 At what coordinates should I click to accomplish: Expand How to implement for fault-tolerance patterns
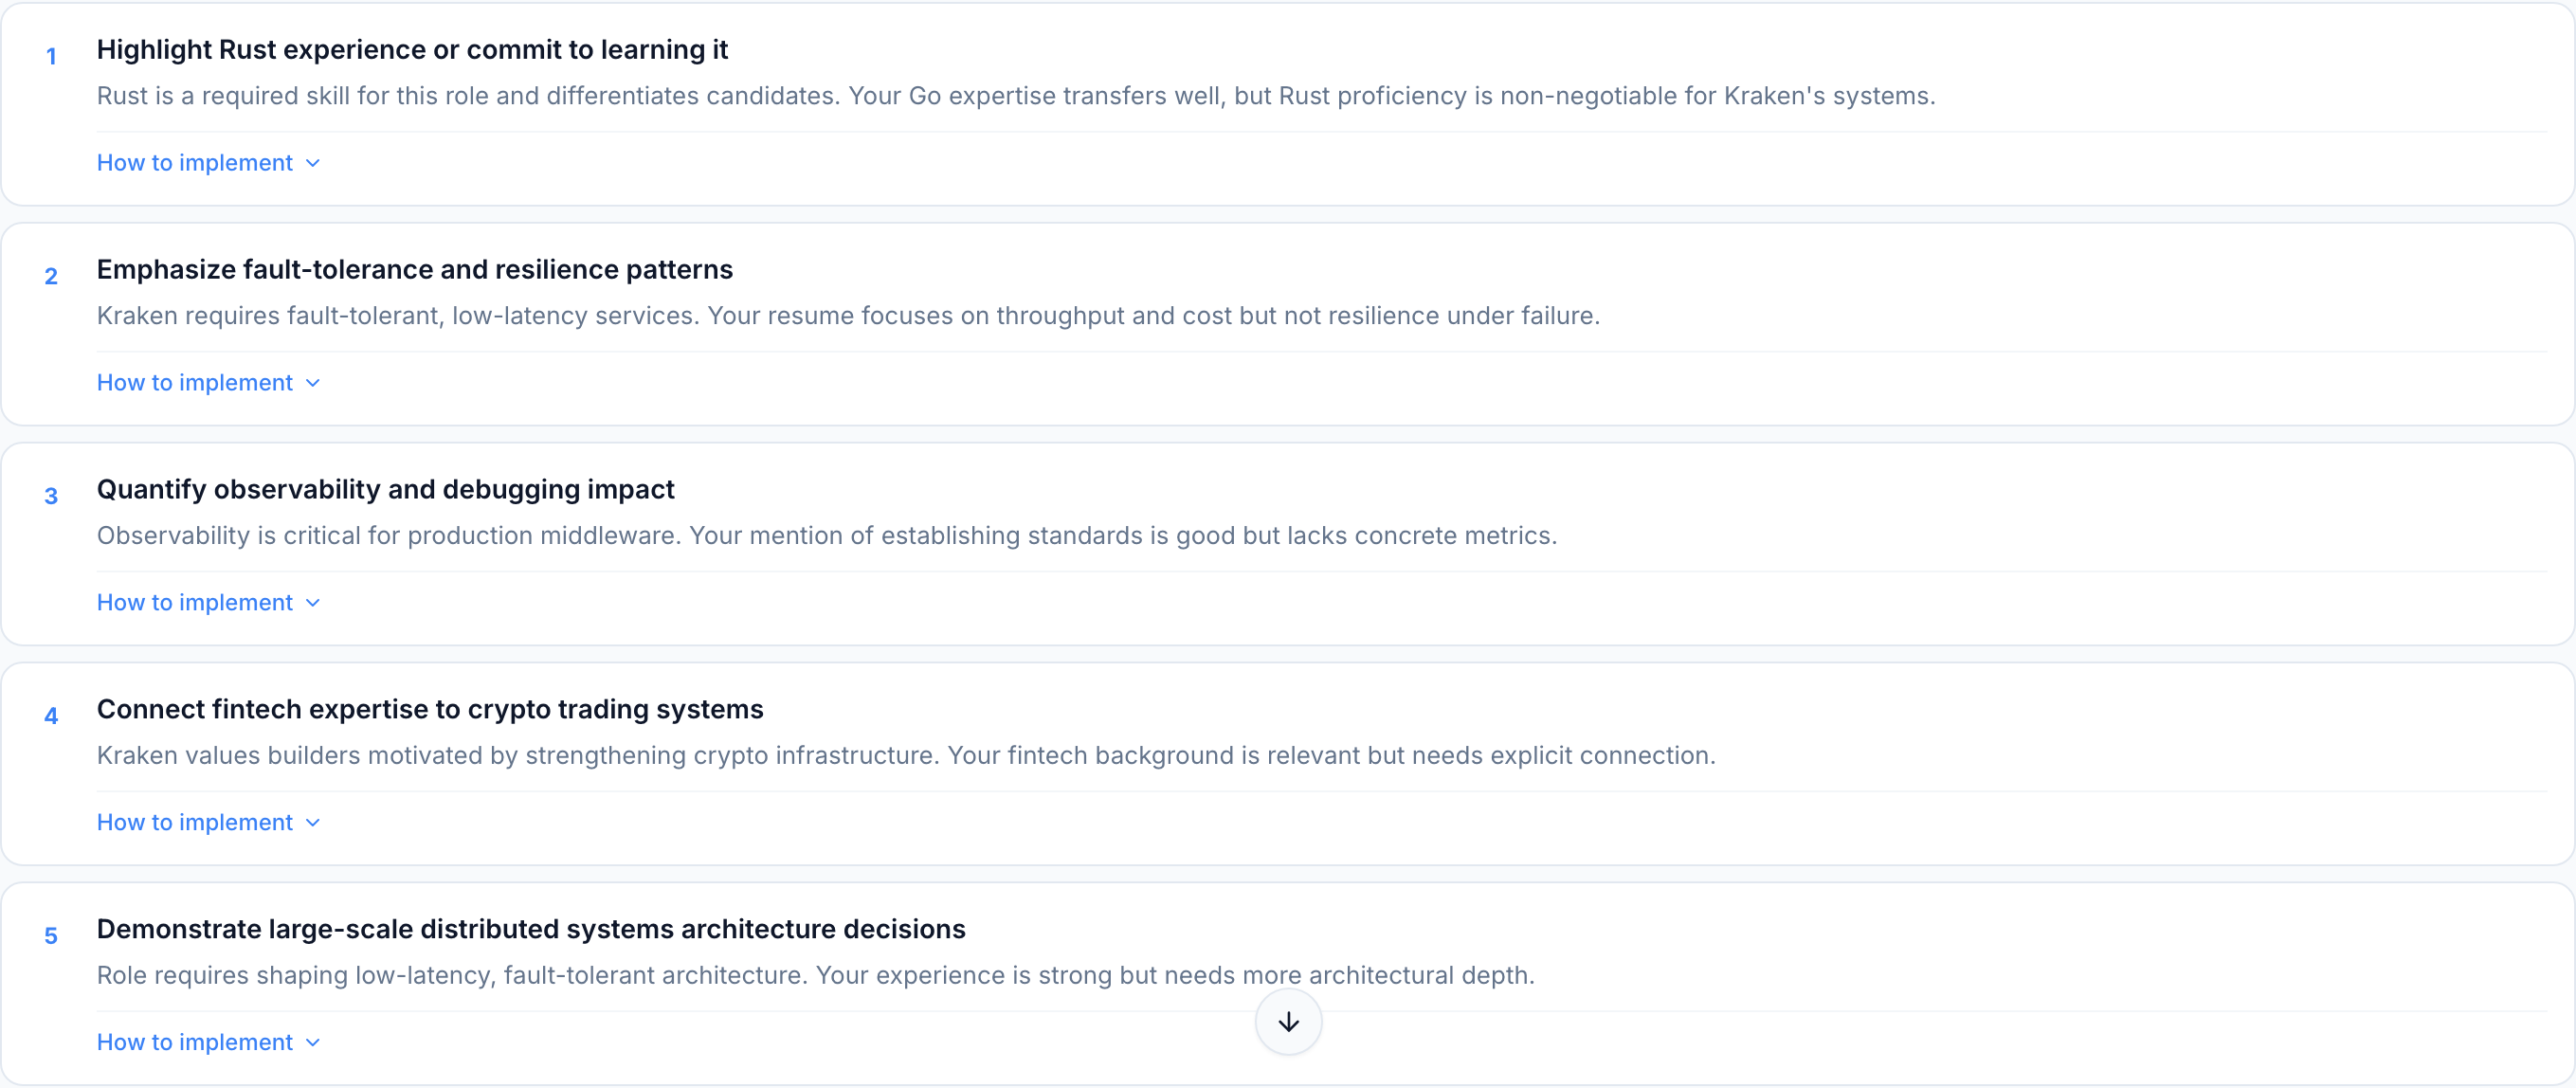pos(195,383)
